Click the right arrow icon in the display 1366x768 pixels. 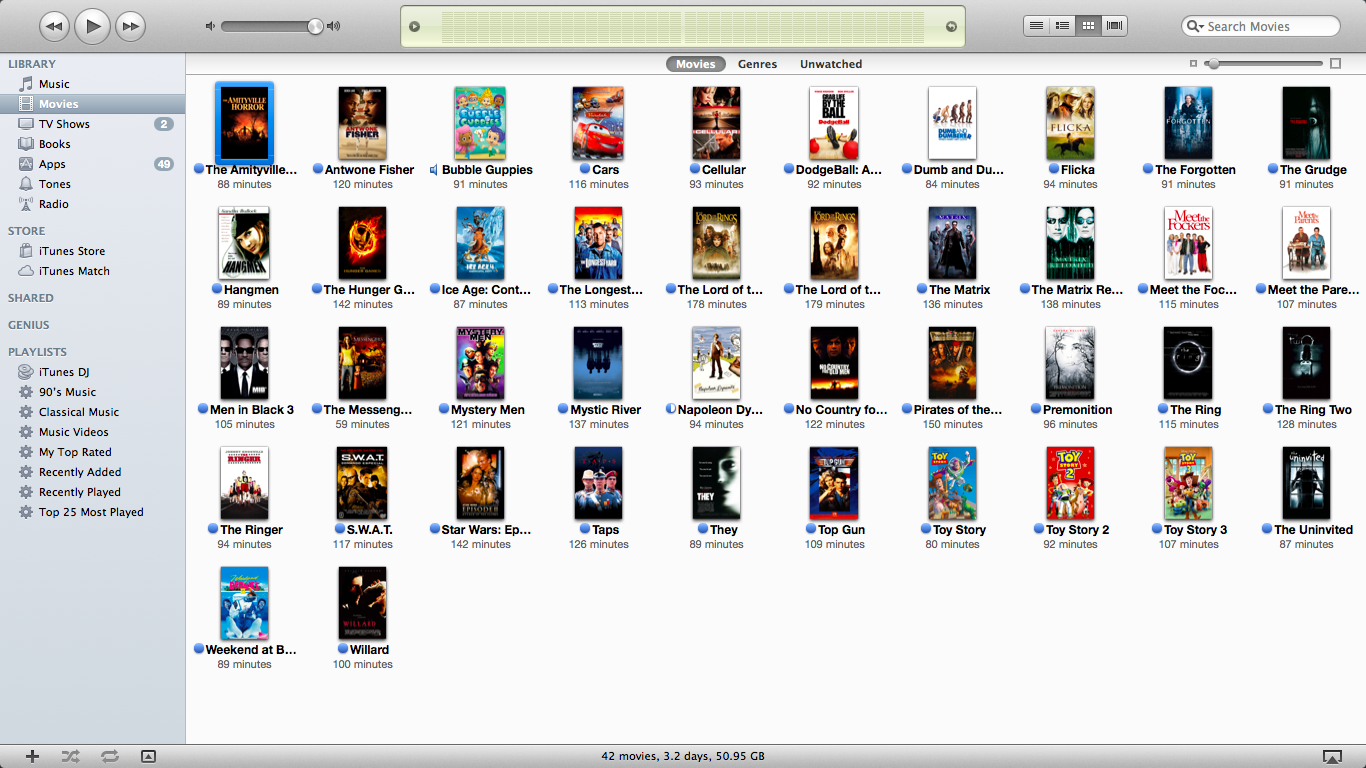tap(951, 27)
